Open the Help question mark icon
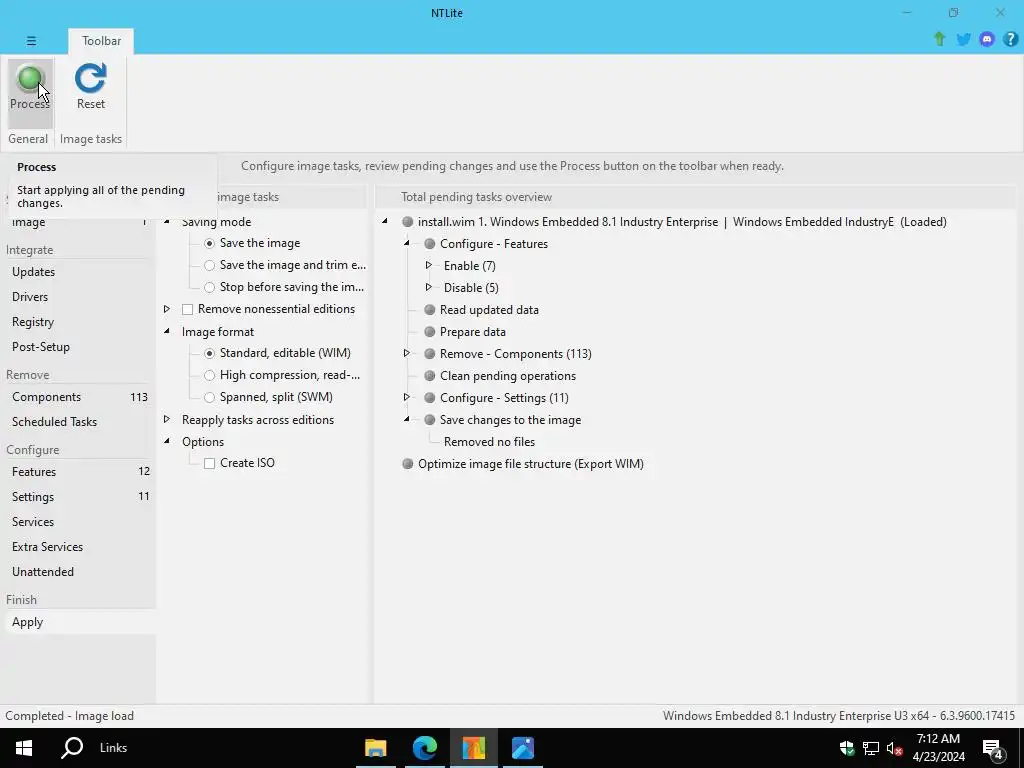This screenshot has height=768, width=1024. pyautogui.click(x=1010, y=39)
